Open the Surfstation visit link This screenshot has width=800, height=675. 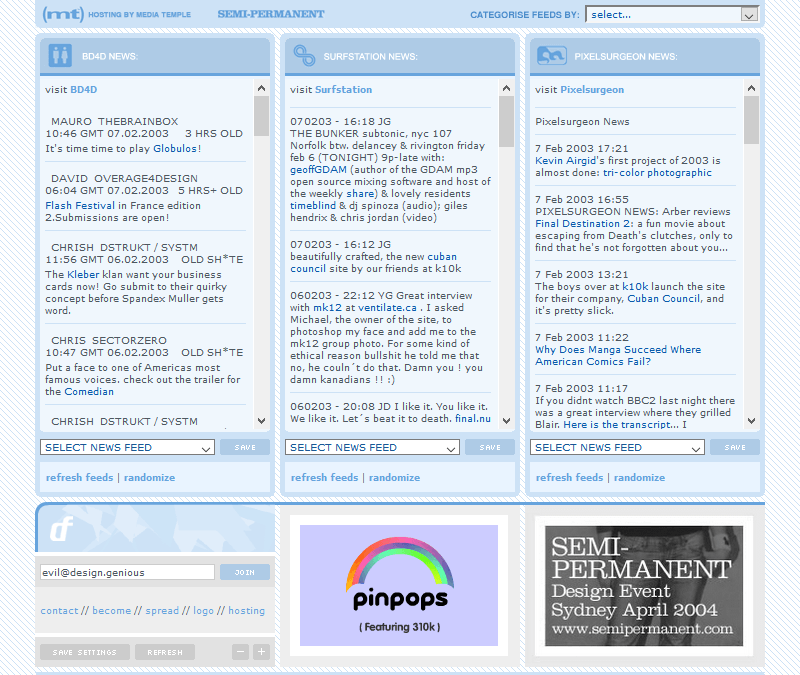point(343,90)
